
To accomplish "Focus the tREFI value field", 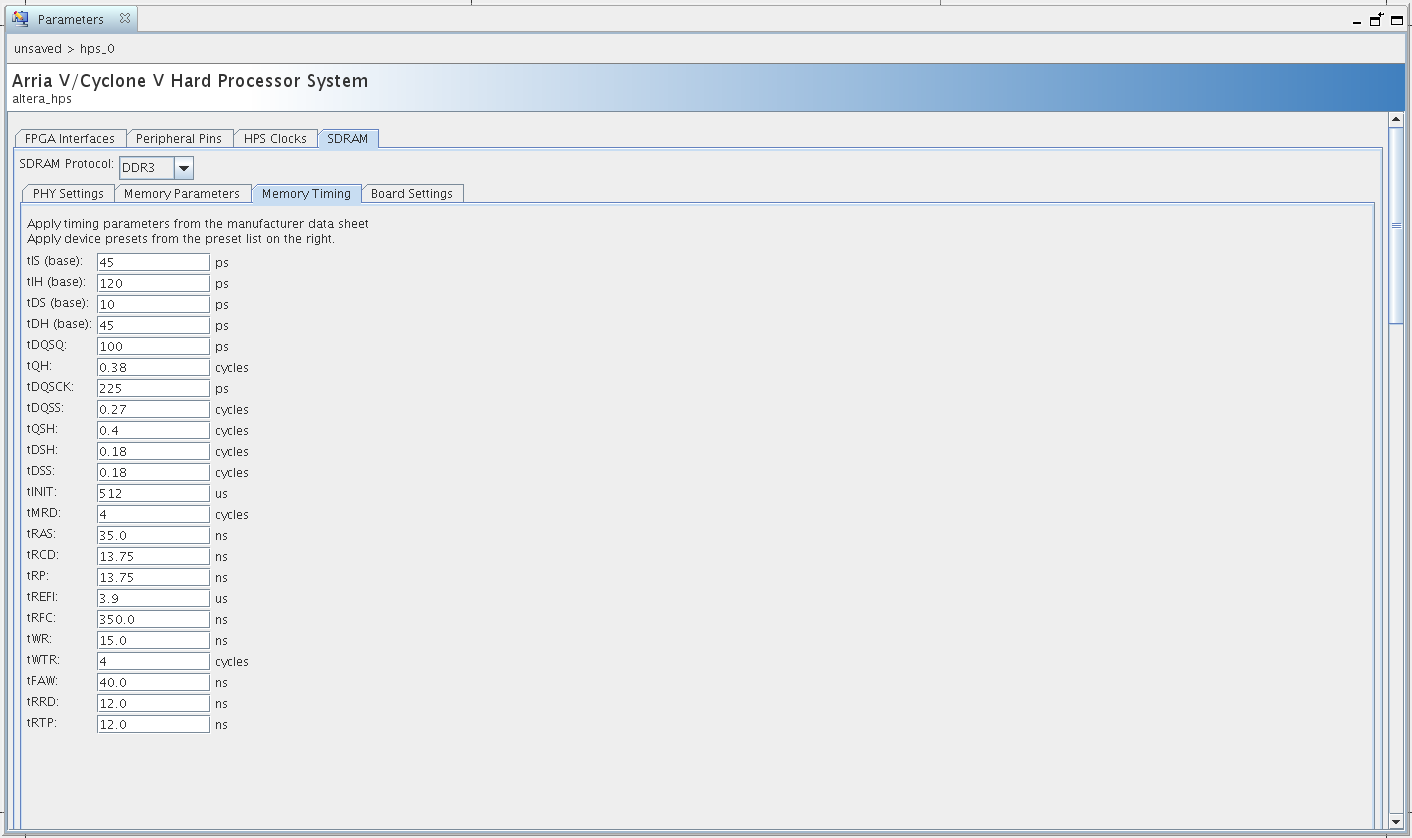I will pyautogui.click(x=153, y=598).
